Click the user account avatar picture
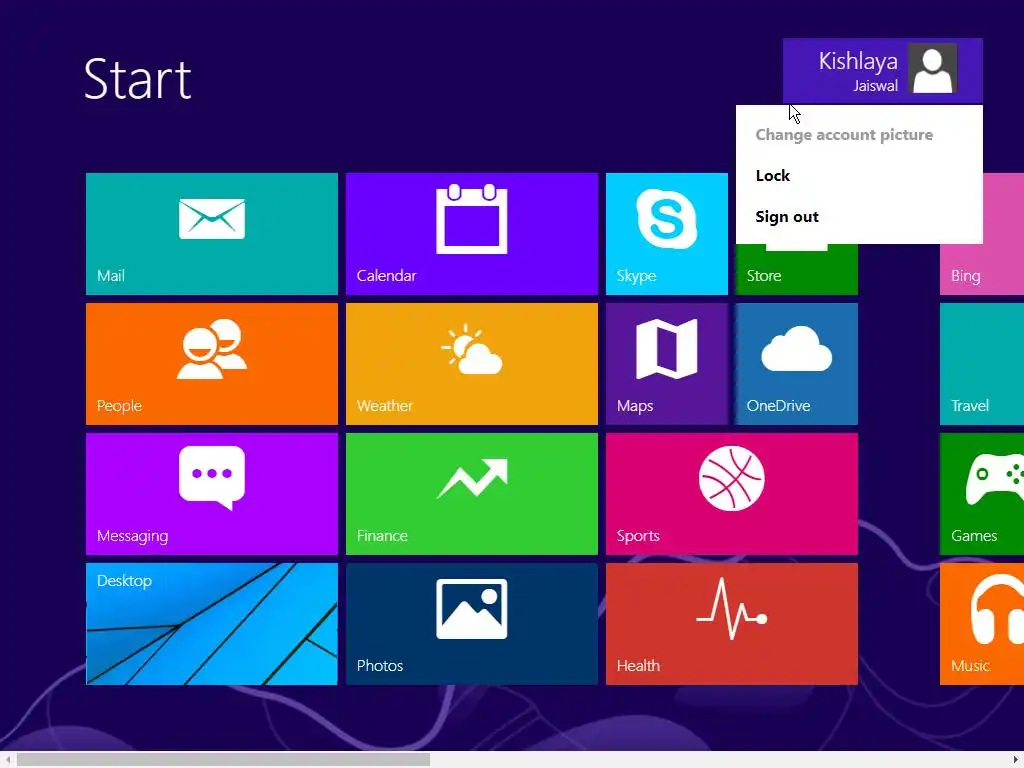The width and height of the screenshot is (1024, 768). coord(932,69)
